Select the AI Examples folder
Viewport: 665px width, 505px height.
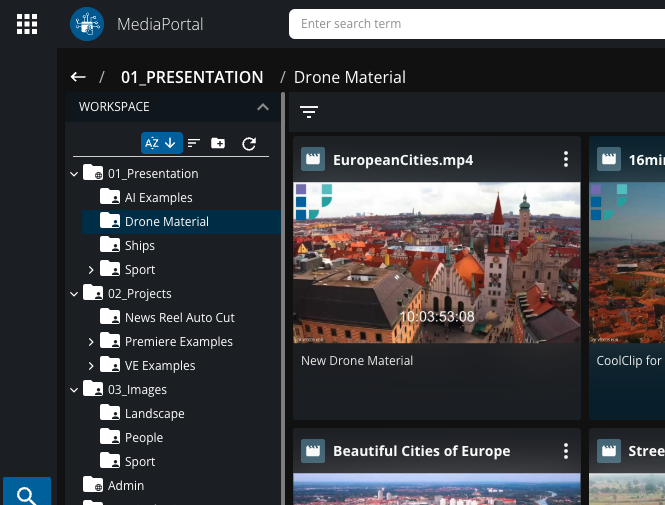pyautogui.click(x=158, y=198)
